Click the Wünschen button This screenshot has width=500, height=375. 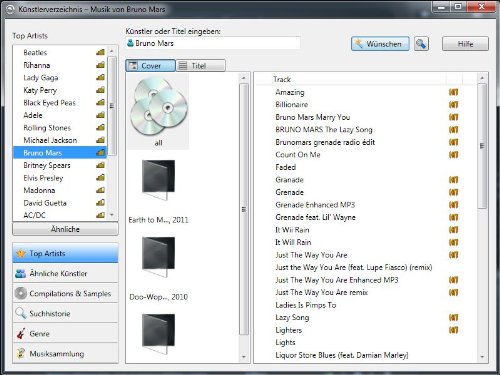pyautogui.click(x=380, y=44)
